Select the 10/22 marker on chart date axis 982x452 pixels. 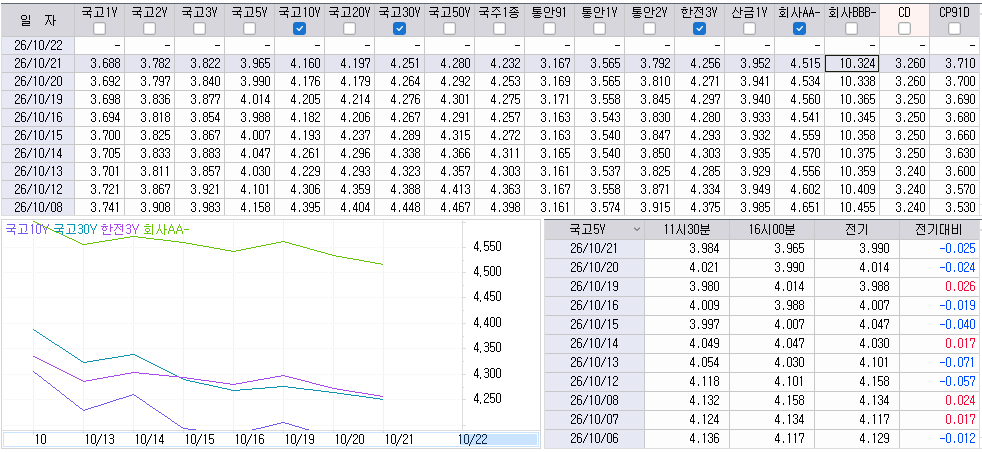coord(472,439)
